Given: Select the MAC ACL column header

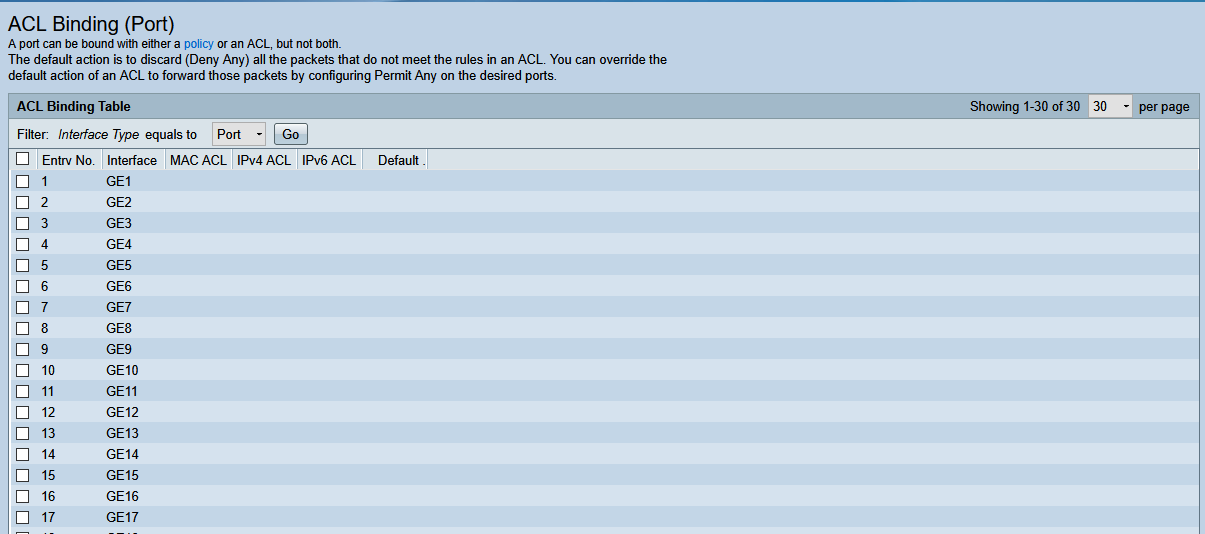Looking at the screenshot, I should [198, 160].
